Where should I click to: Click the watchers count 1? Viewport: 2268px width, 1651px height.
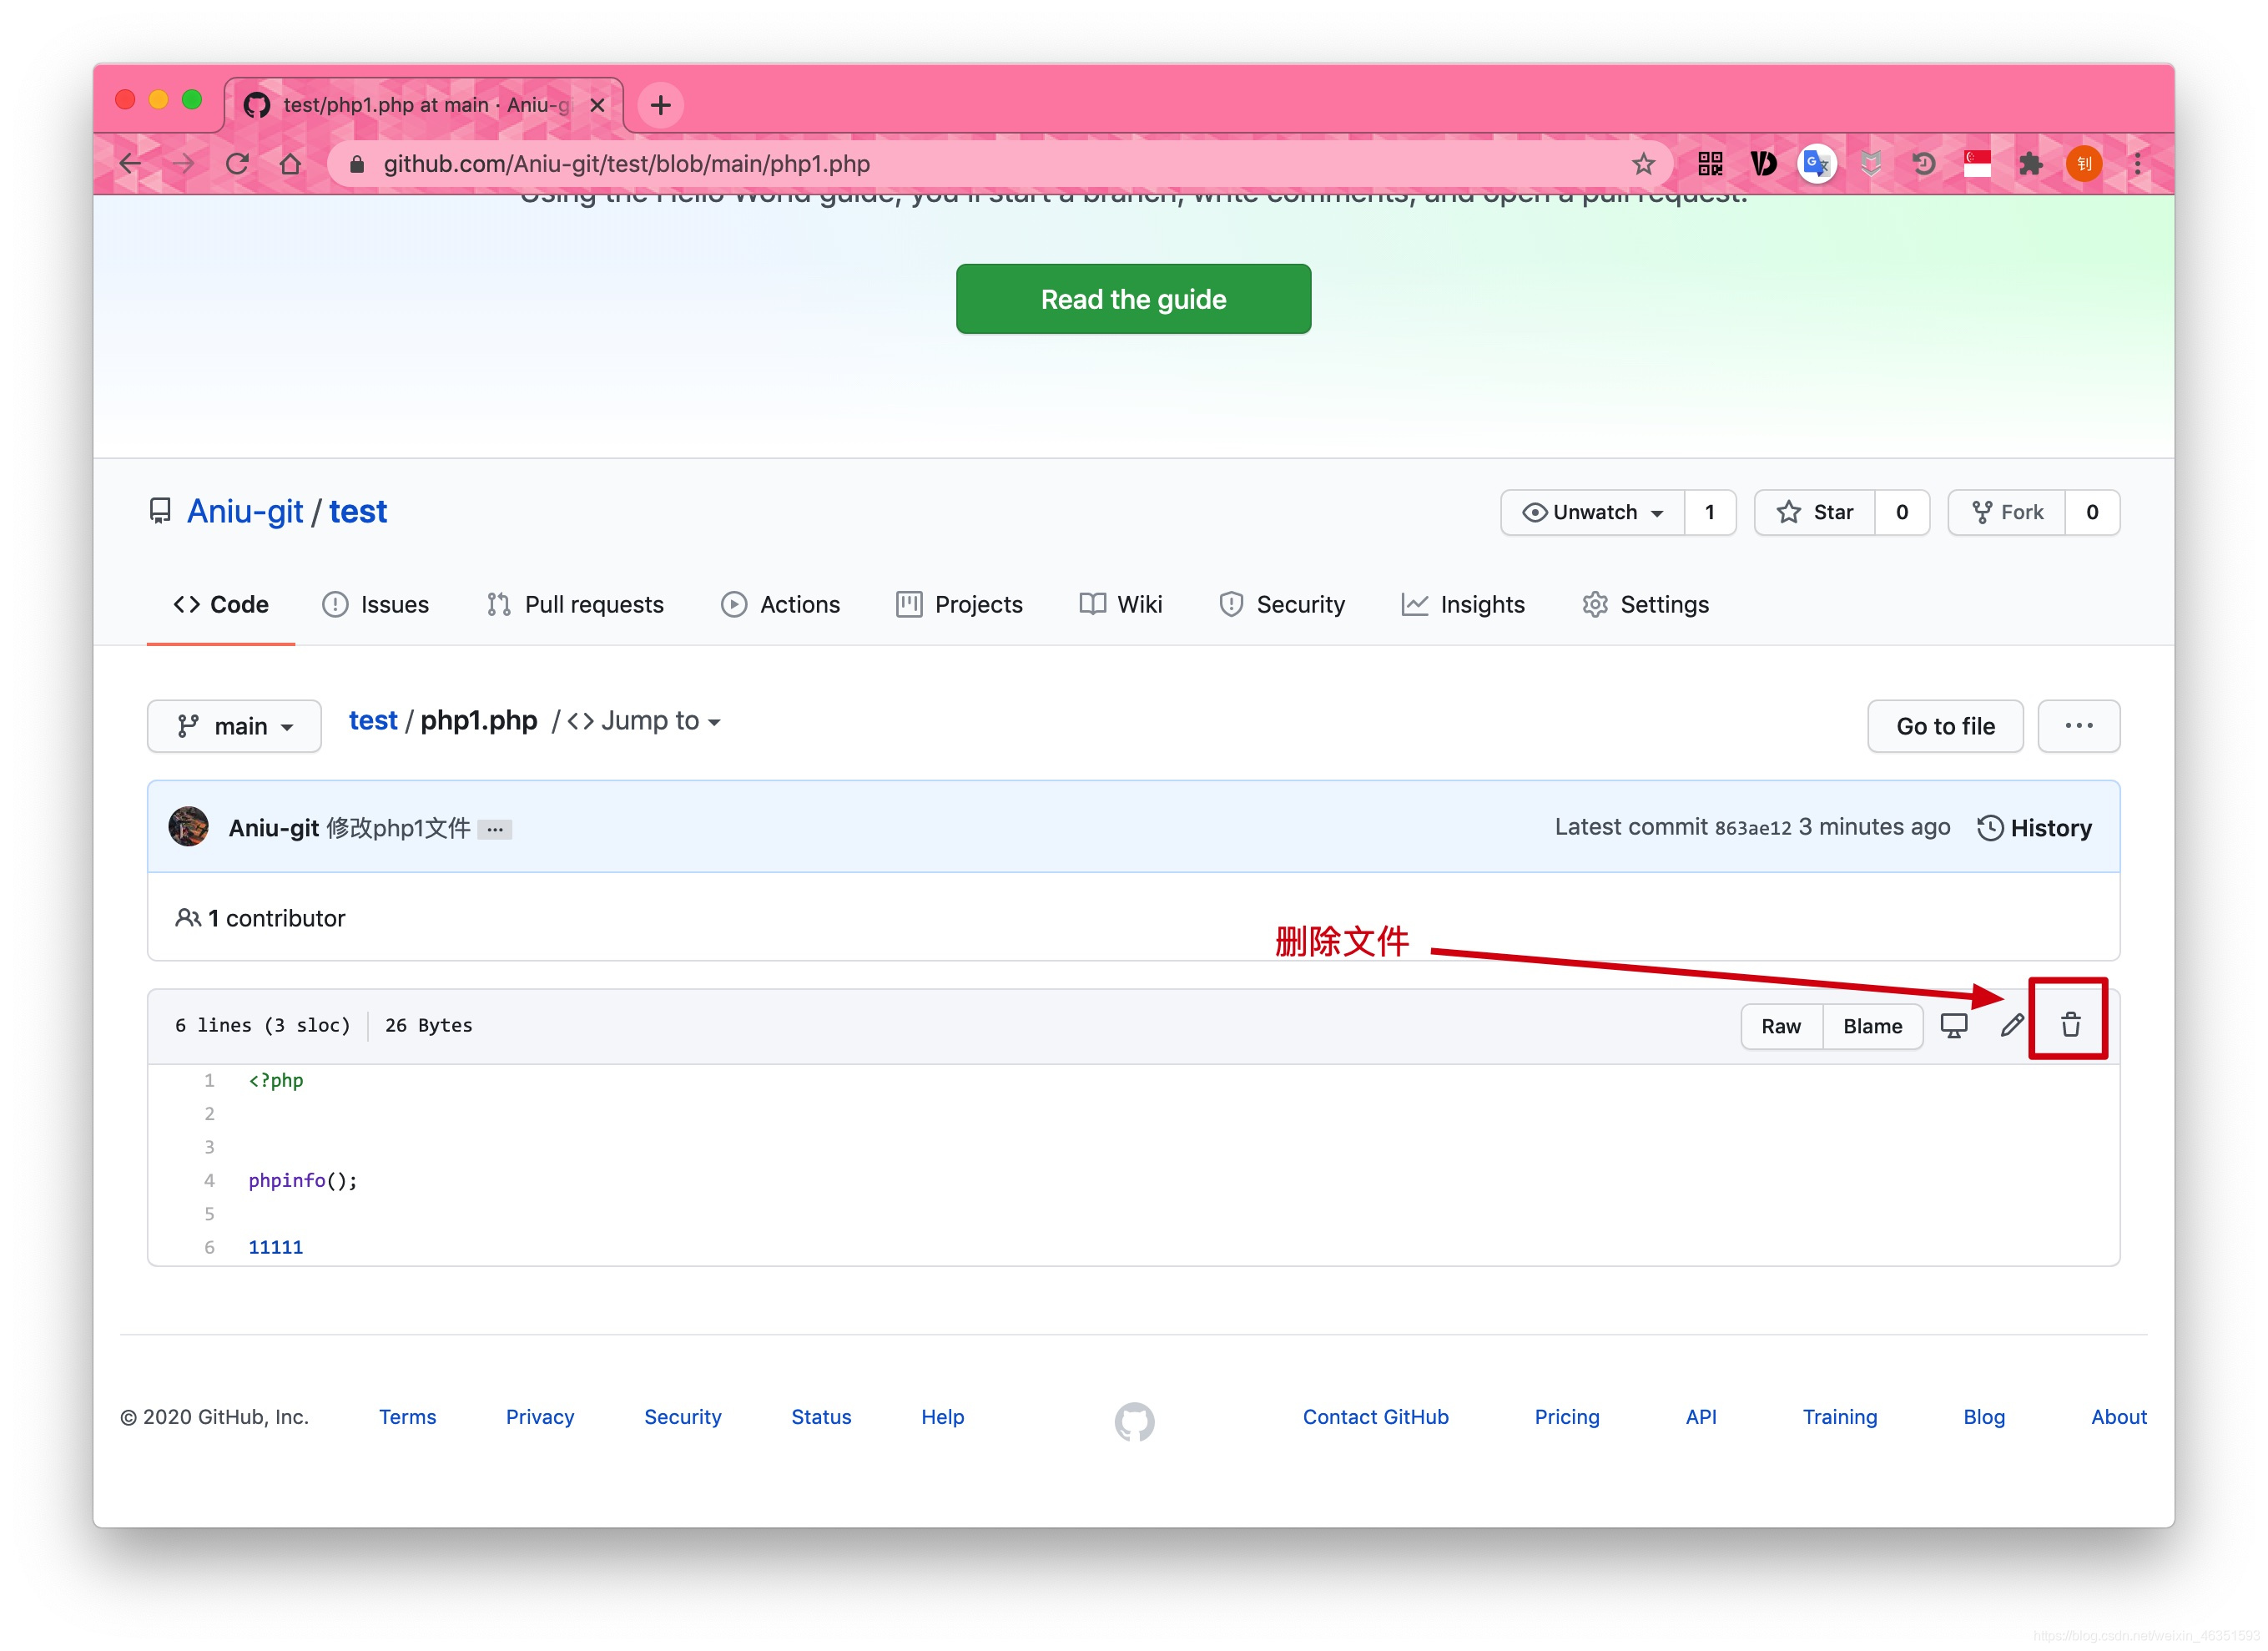[x=1710, y=512]
